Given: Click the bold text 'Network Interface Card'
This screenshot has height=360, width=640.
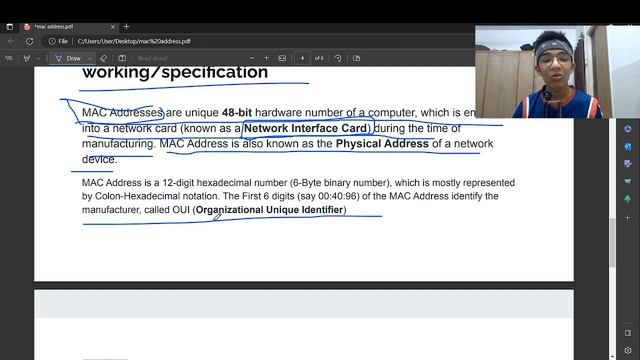Looking at the screenshot, I should [x=305, y=128].
